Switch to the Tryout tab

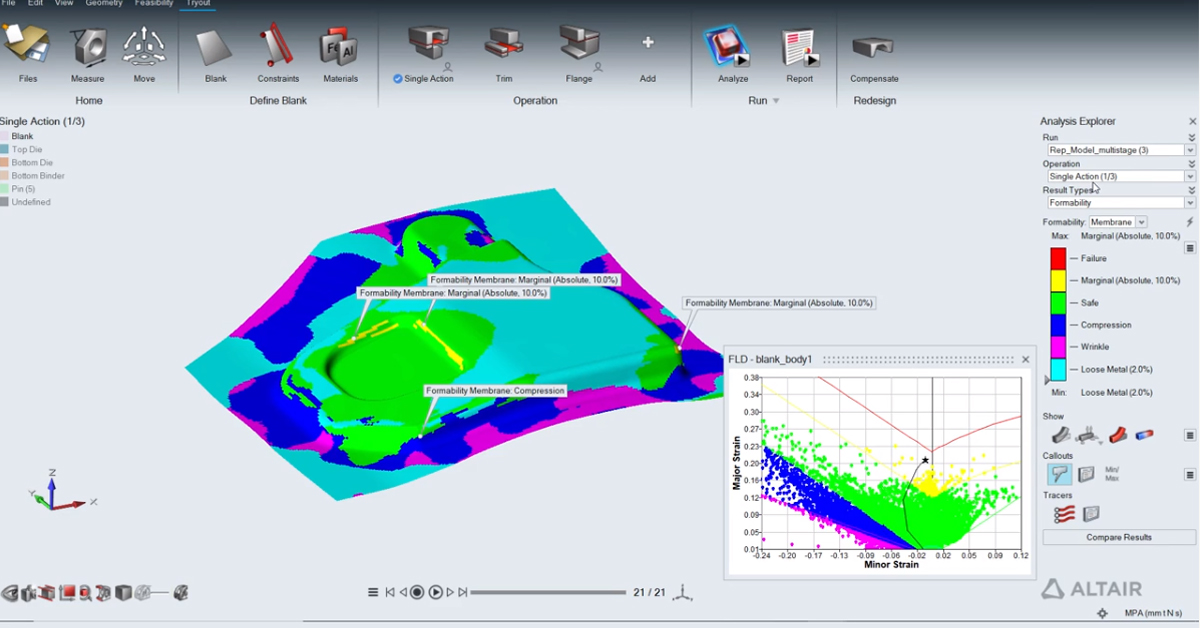pos(198,4)
